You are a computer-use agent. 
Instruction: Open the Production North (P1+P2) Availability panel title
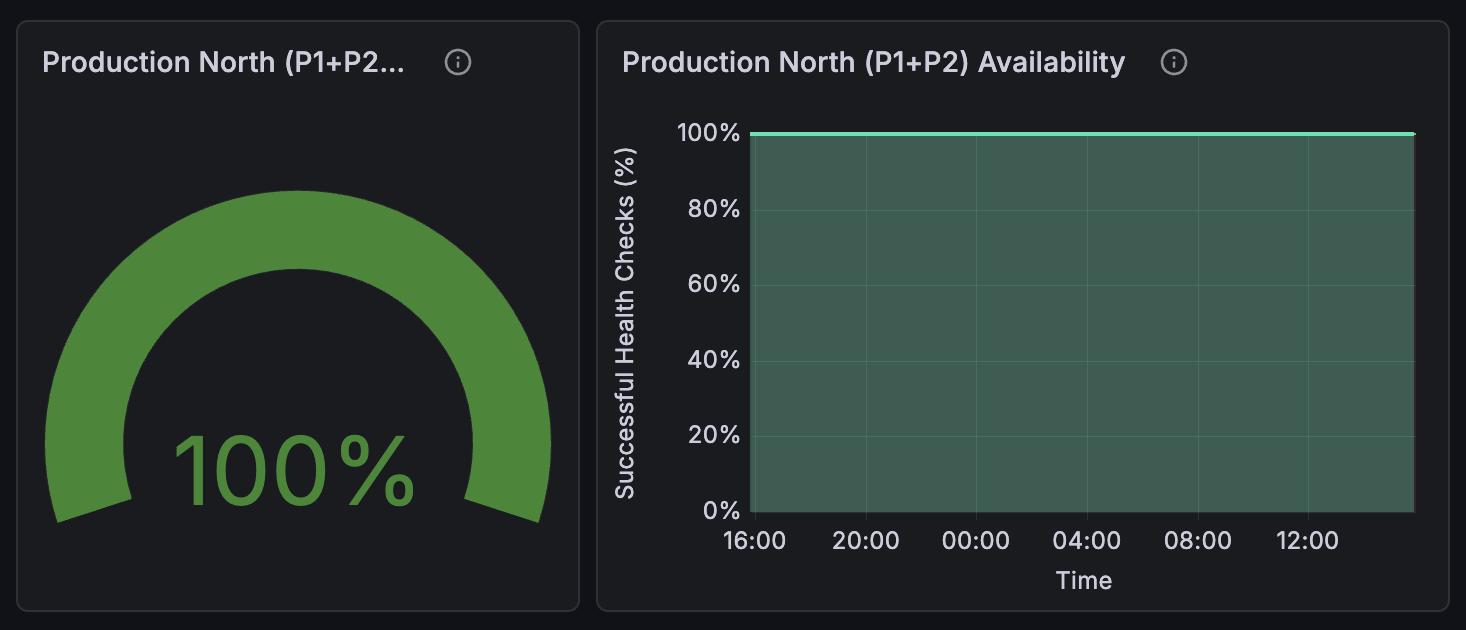pyautogui.click(x=873, y=62)
